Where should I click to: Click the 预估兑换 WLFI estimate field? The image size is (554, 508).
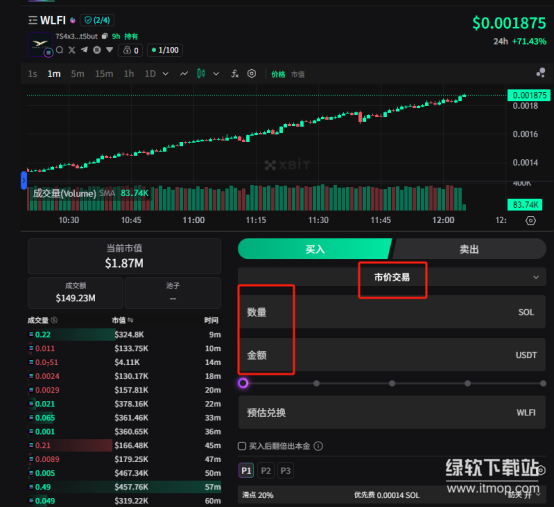click(392, 412)
